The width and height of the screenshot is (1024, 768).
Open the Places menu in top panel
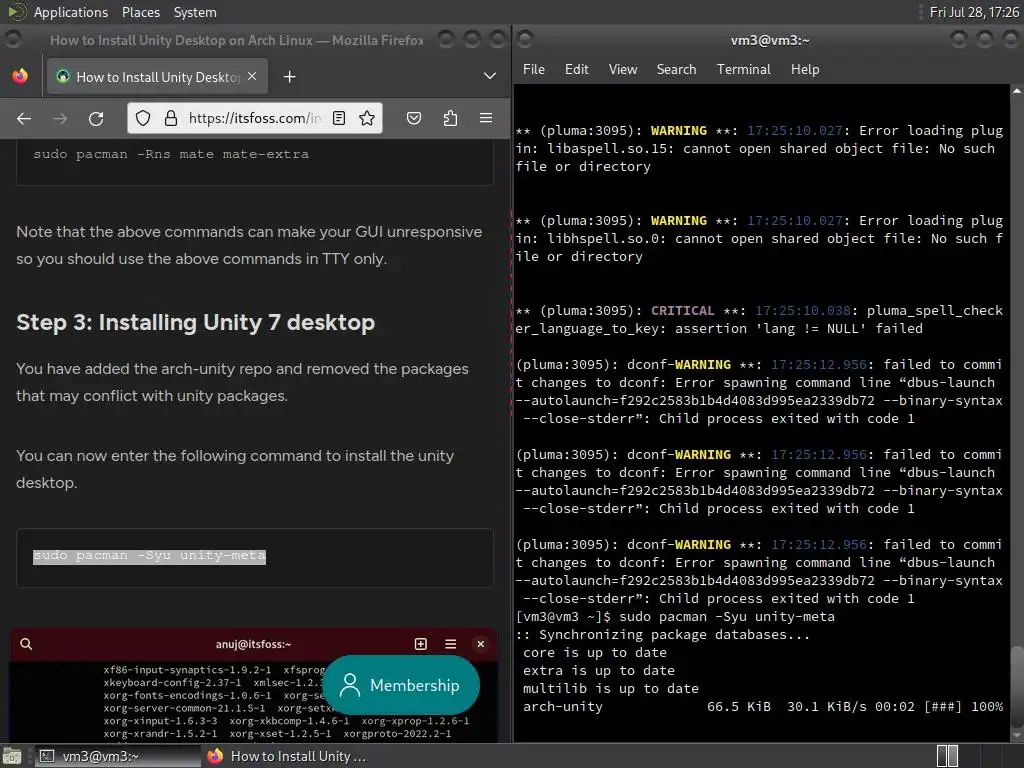click(x=140, y=12)
